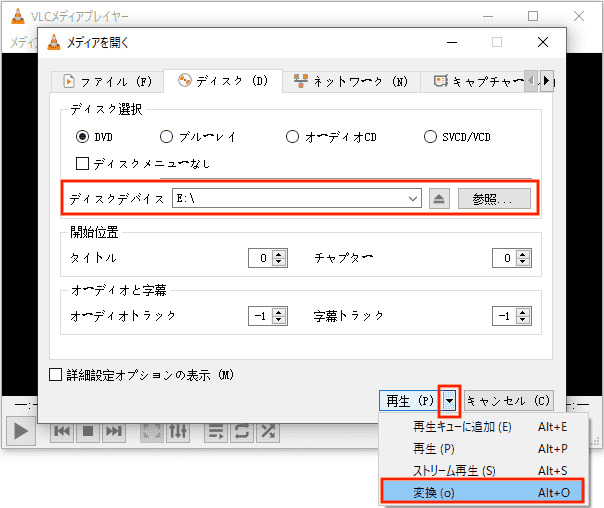The image size is (604, 508).
Task: Switch to the ネットワーク (N) tab
Action: 351,81
